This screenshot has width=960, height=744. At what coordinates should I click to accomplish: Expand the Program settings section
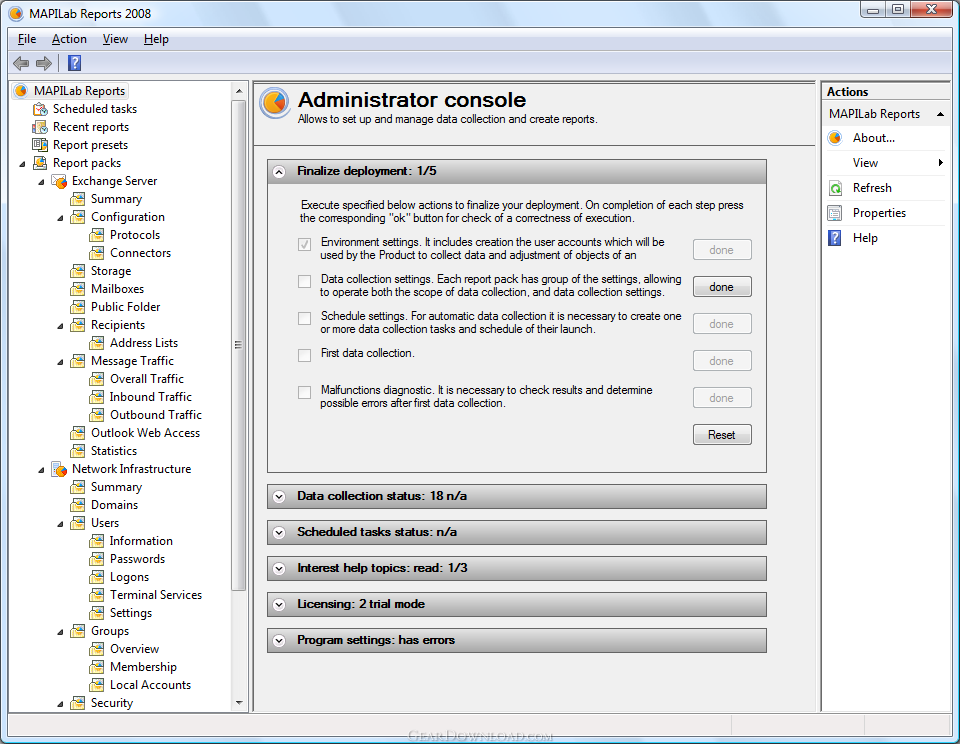[x=279, y=641]
